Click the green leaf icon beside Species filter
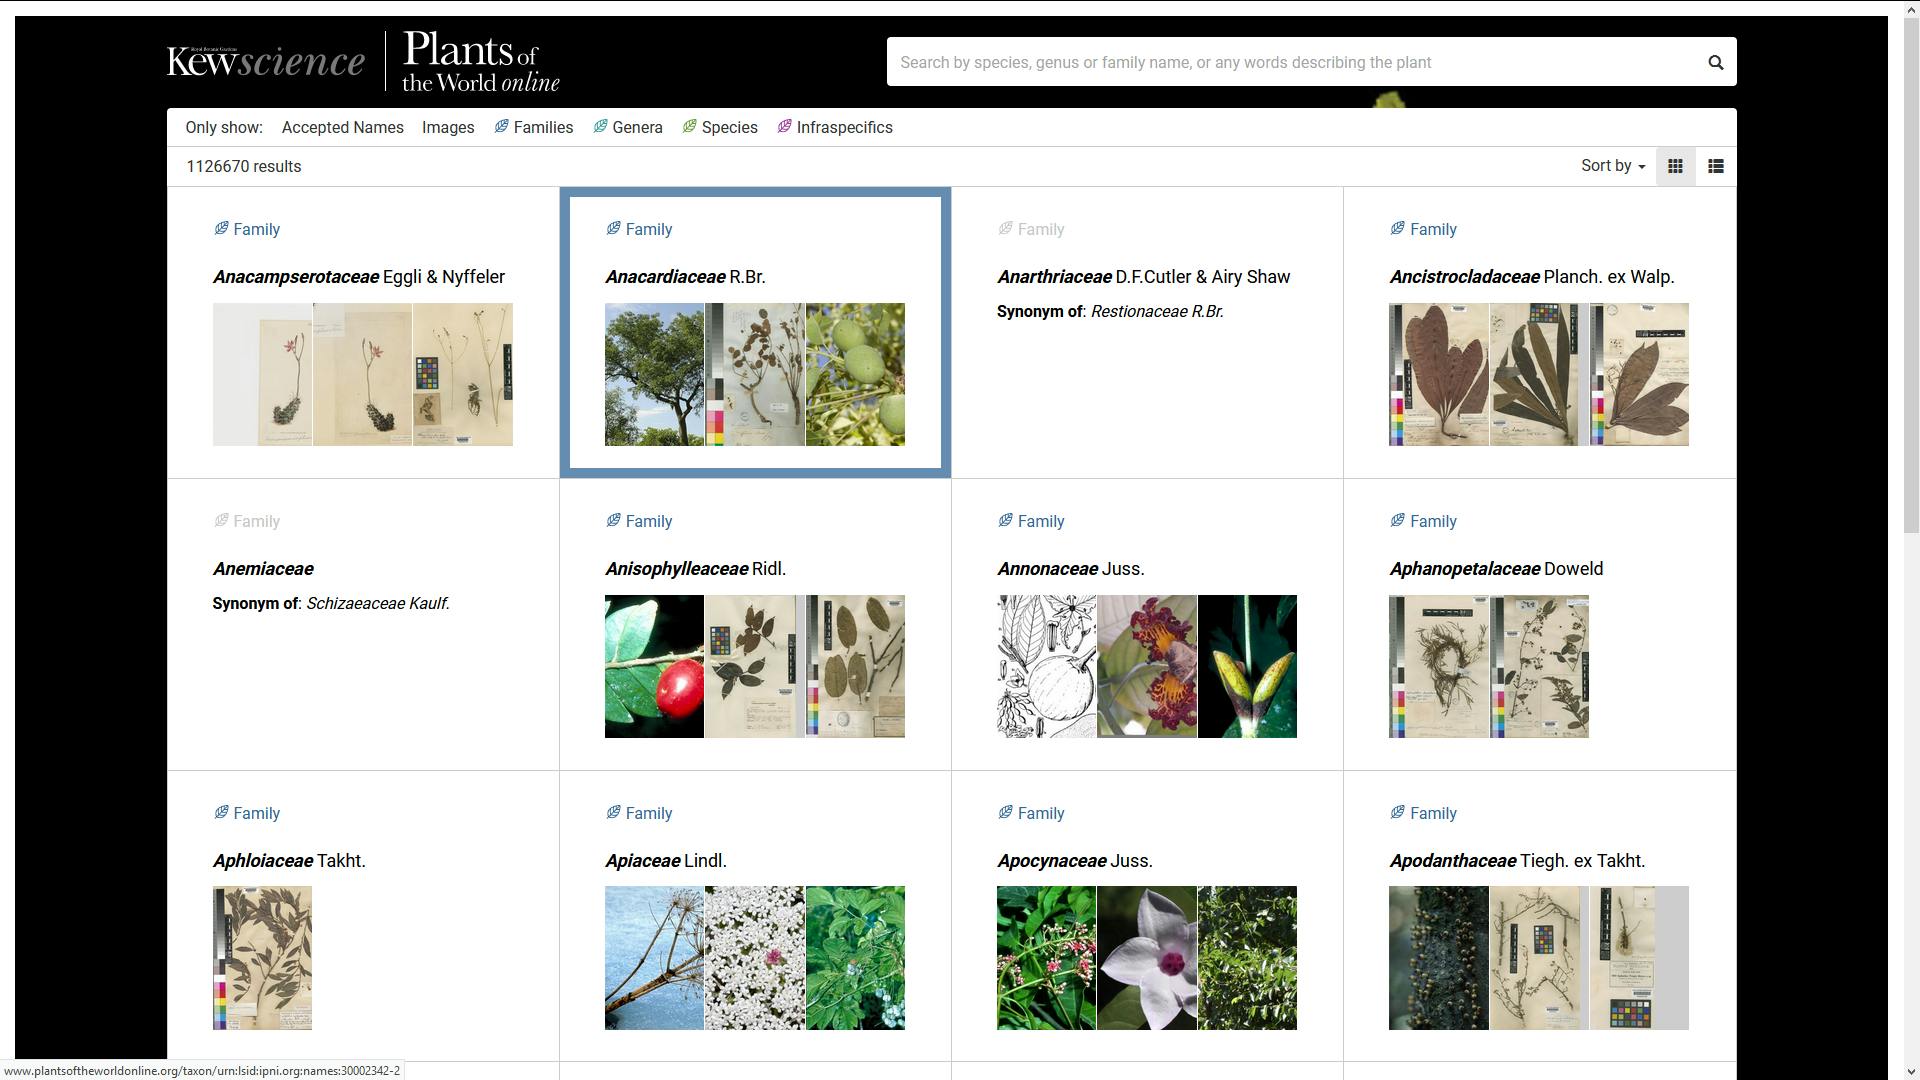 pyautogui.click(x=689, y=127)
